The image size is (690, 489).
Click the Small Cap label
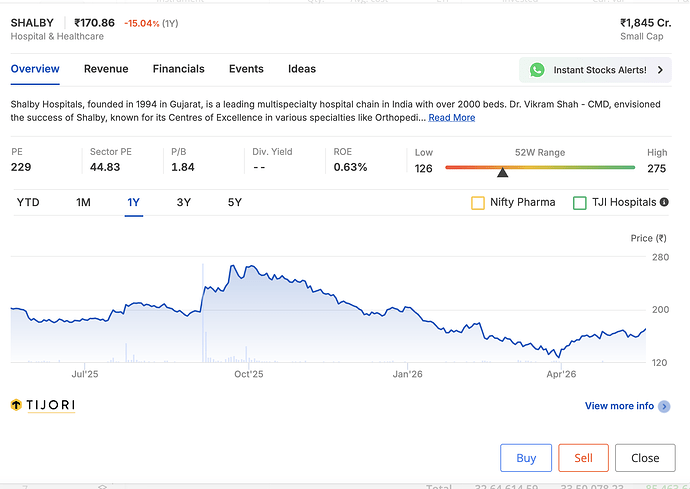click(x=642, y=37)
